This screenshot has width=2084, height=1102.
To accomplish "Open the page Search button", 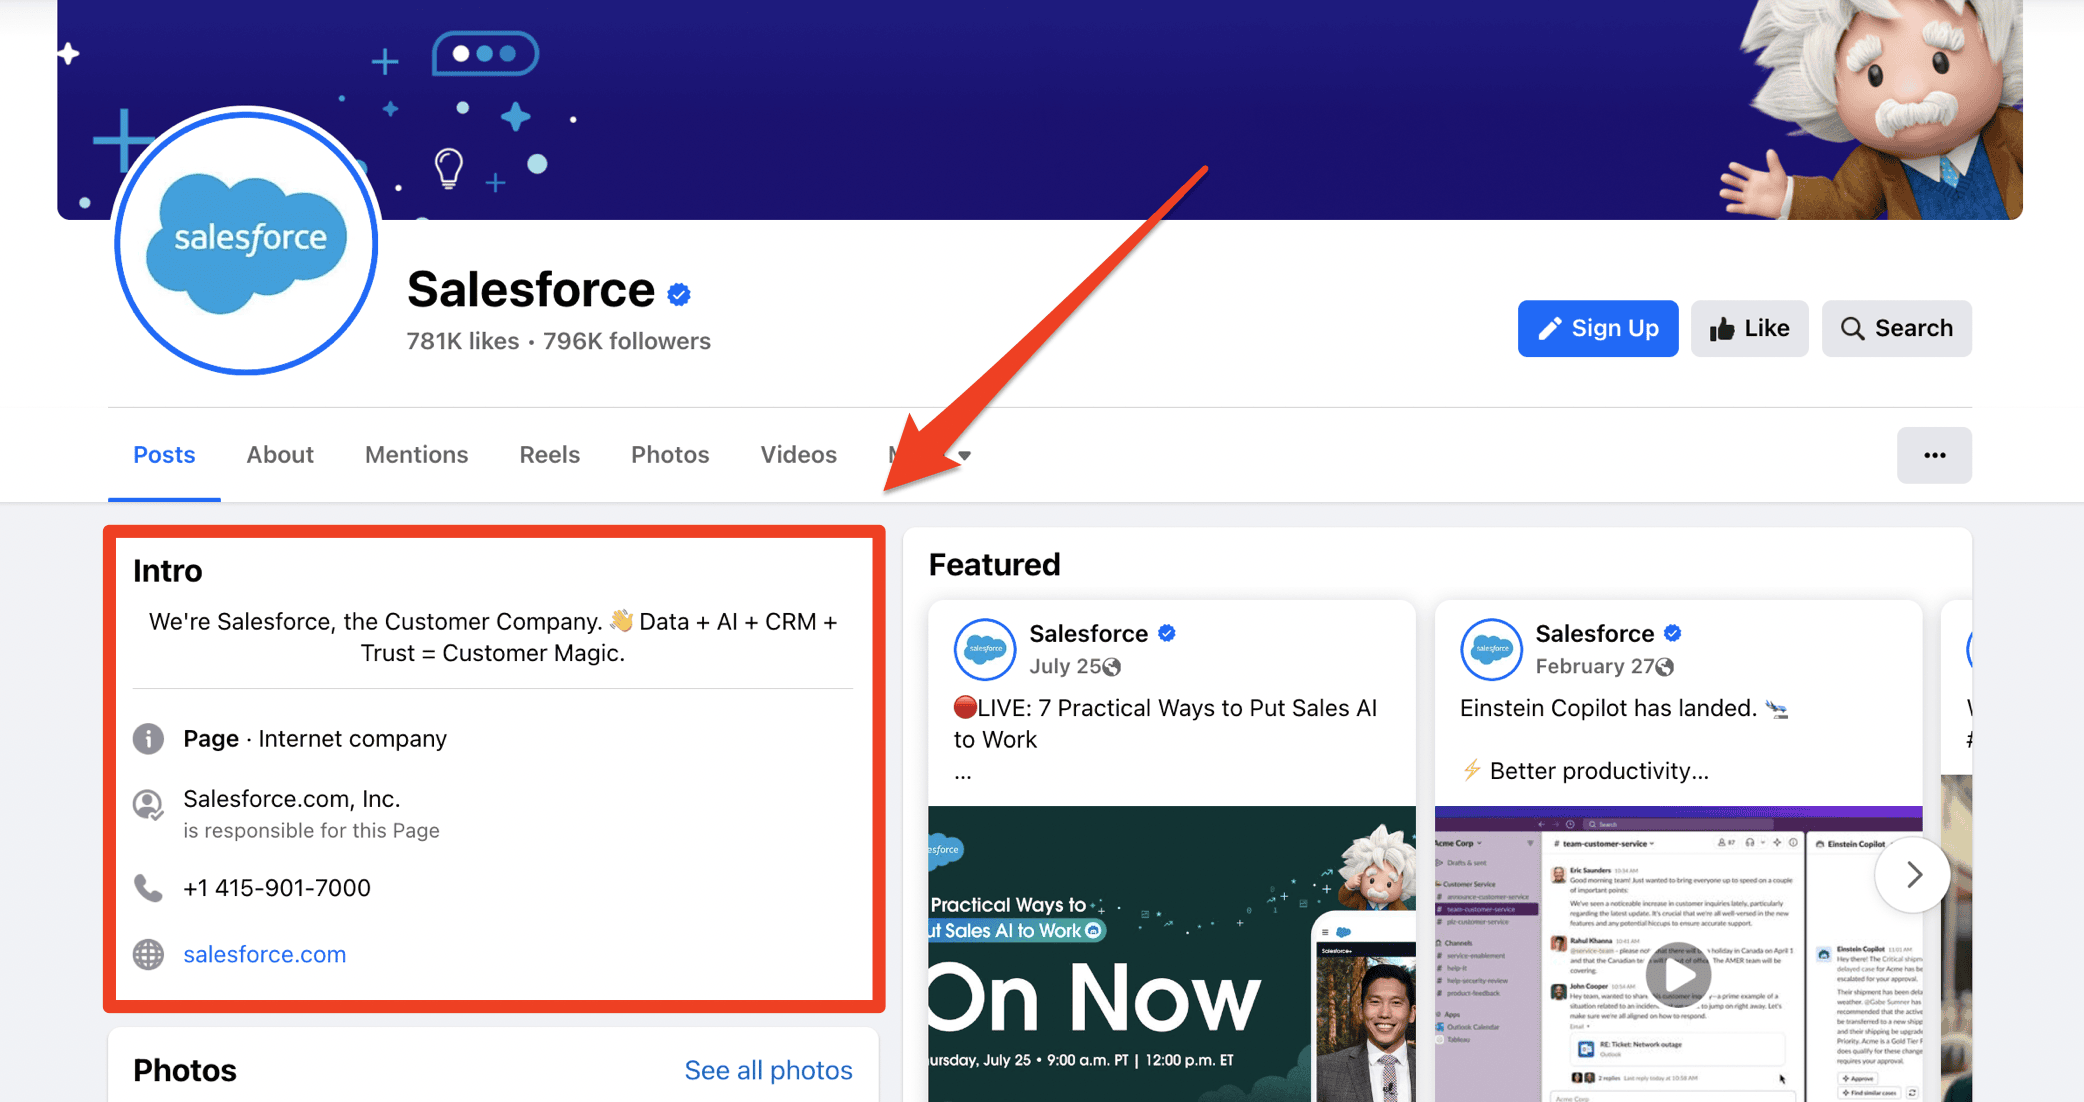I will [x=1896, y=328].
